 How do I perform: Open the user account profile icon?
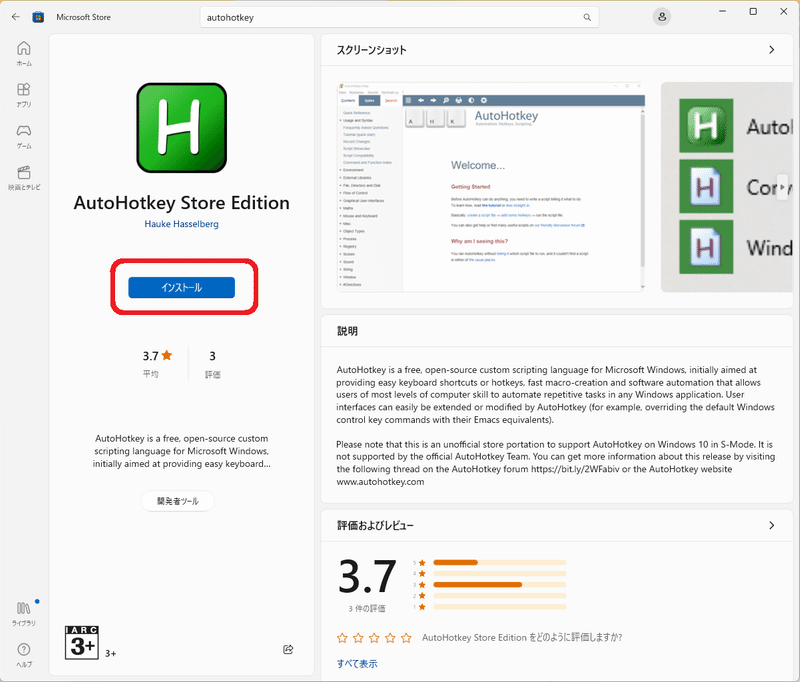pyautogui.click(x=662, y=17)
